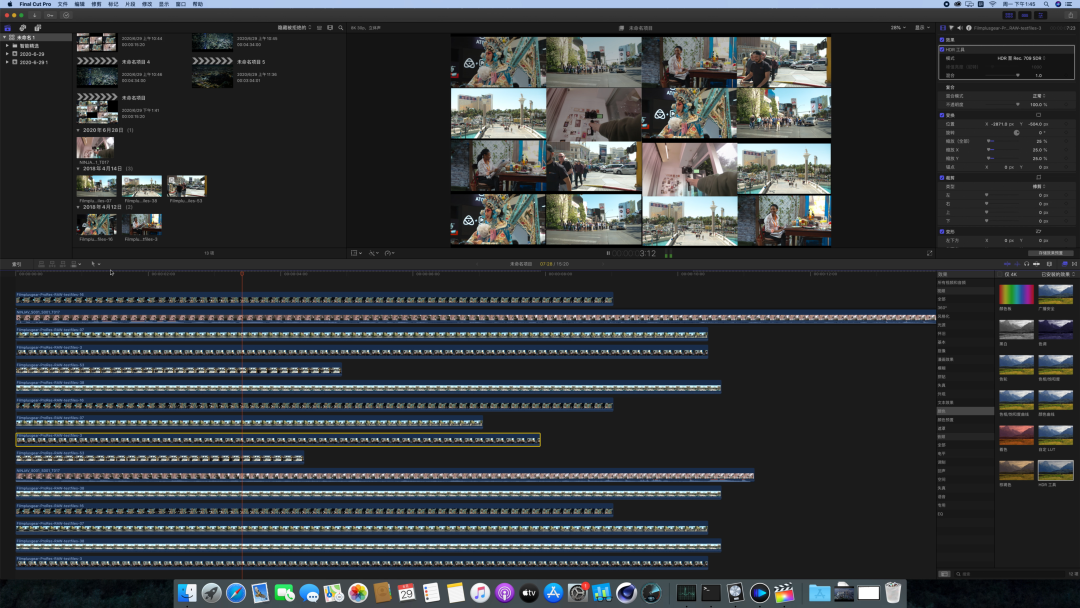Switch to the Audio inspector speaker icon
Image resolution: width=1080 pixels, height=608 pixels.
(x=959, y=28)
